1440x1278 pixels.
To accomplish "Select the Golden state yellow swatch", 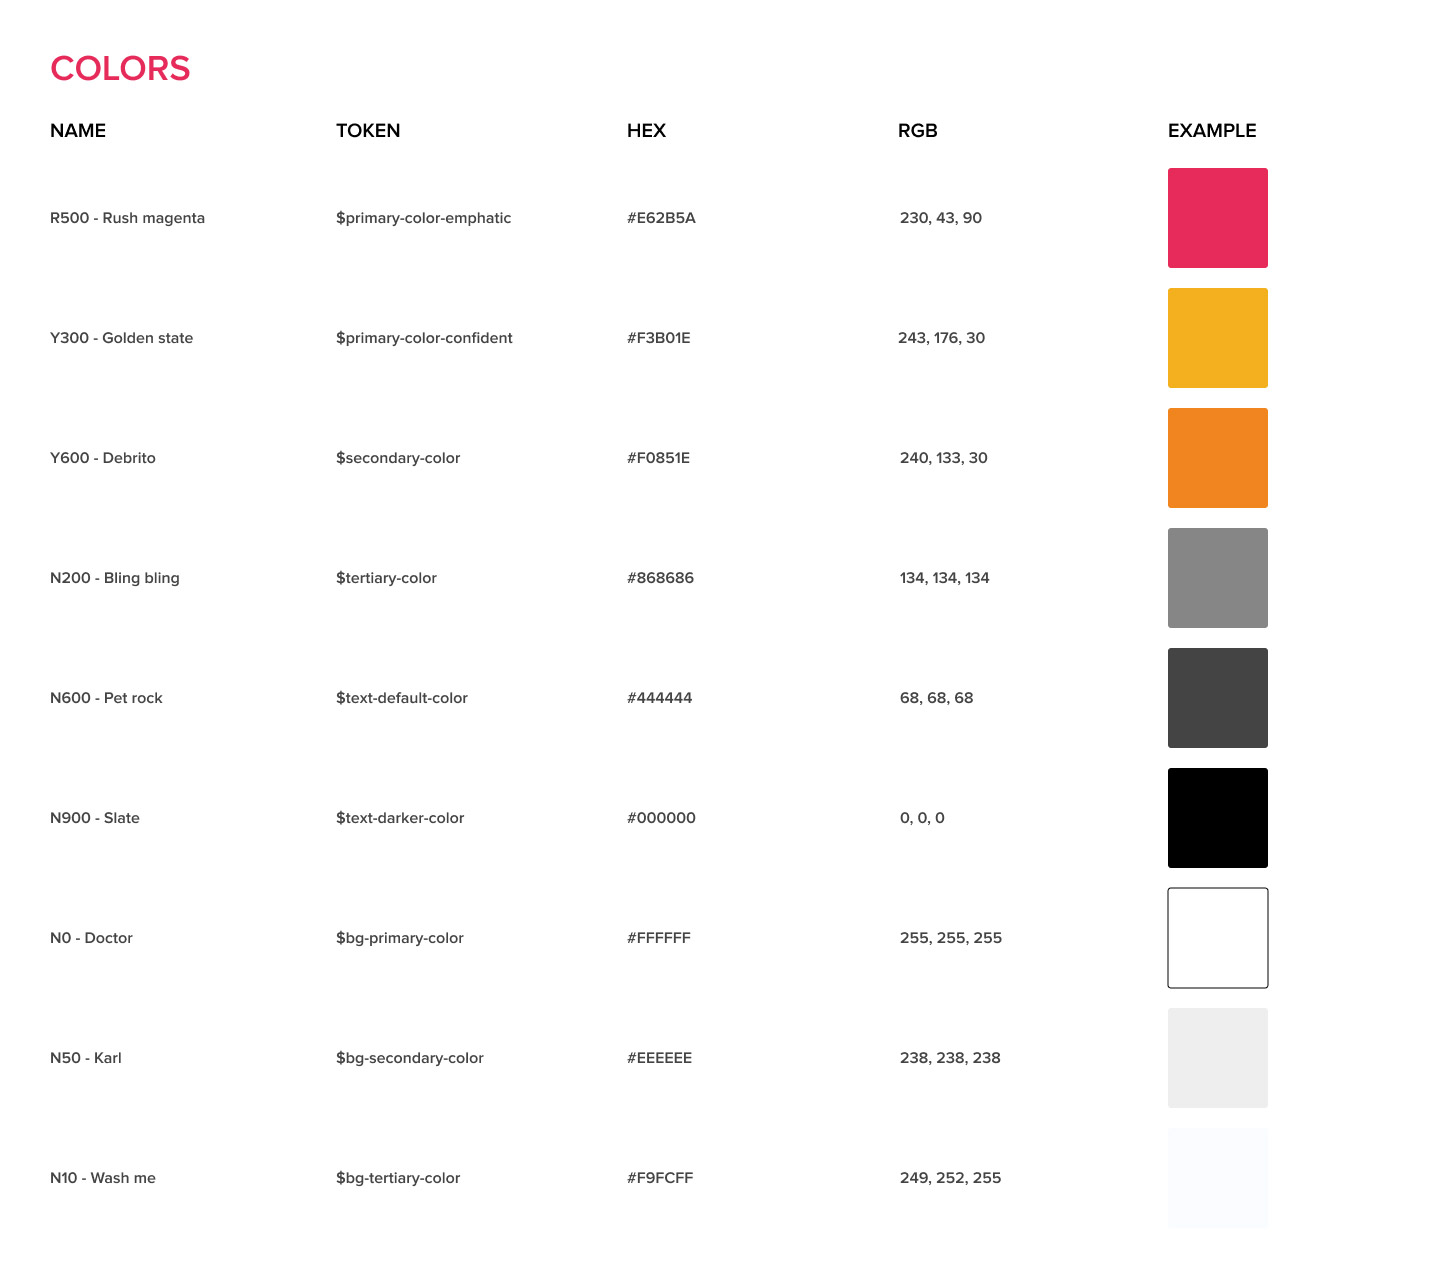I will (1217, 338).
